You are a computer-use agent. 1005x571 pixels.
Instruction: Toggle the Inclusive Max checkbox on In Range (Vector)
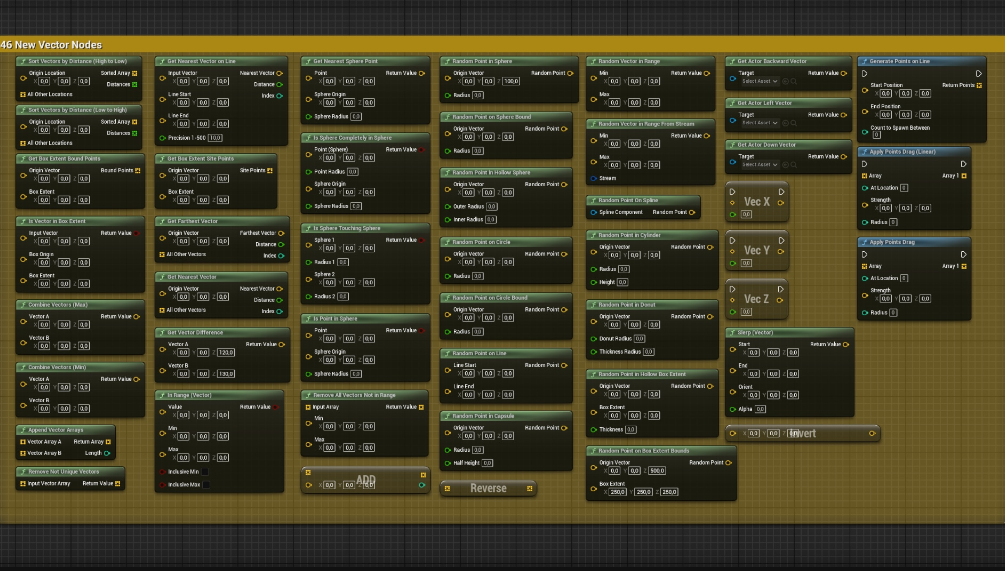(x=206, y=484)
